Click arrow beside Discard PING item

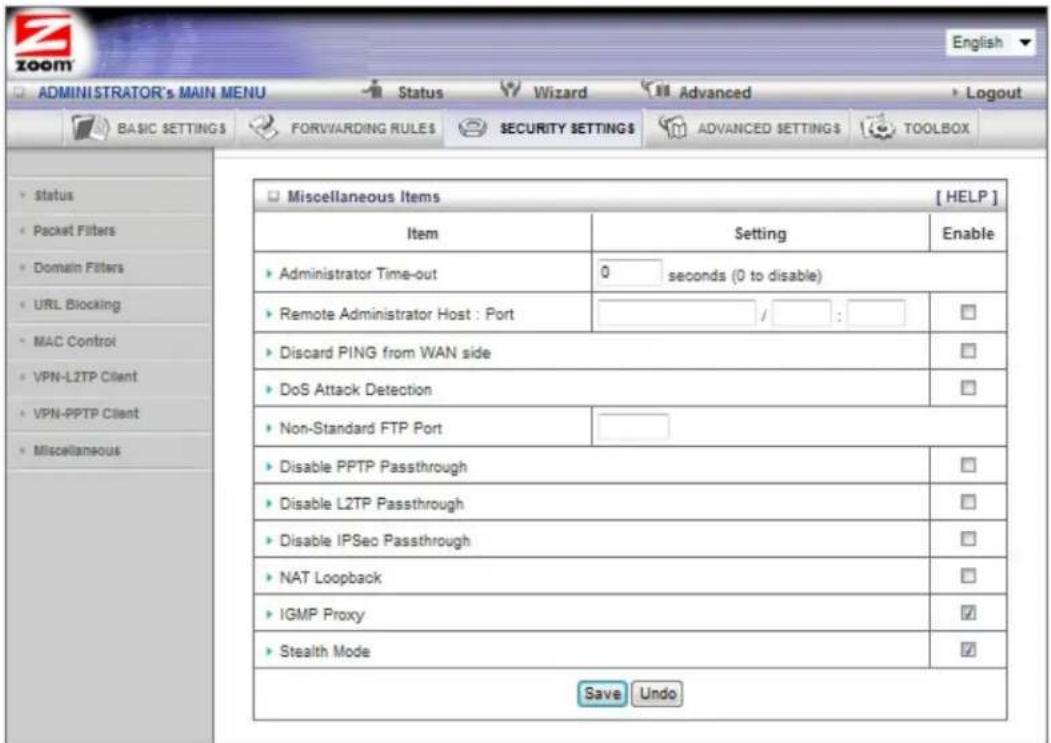(269, 353)
